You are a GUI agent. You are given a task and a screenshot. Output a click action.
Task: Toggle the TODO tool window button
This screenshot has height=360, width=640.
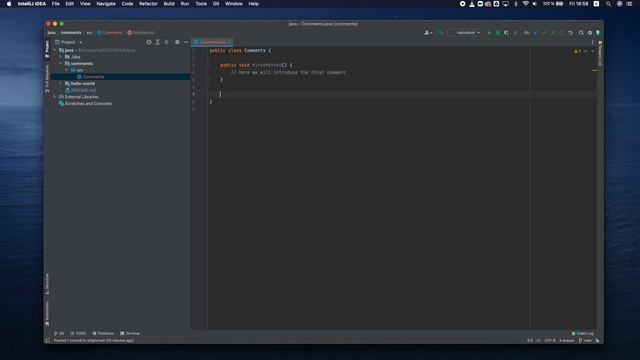(78, 333)
